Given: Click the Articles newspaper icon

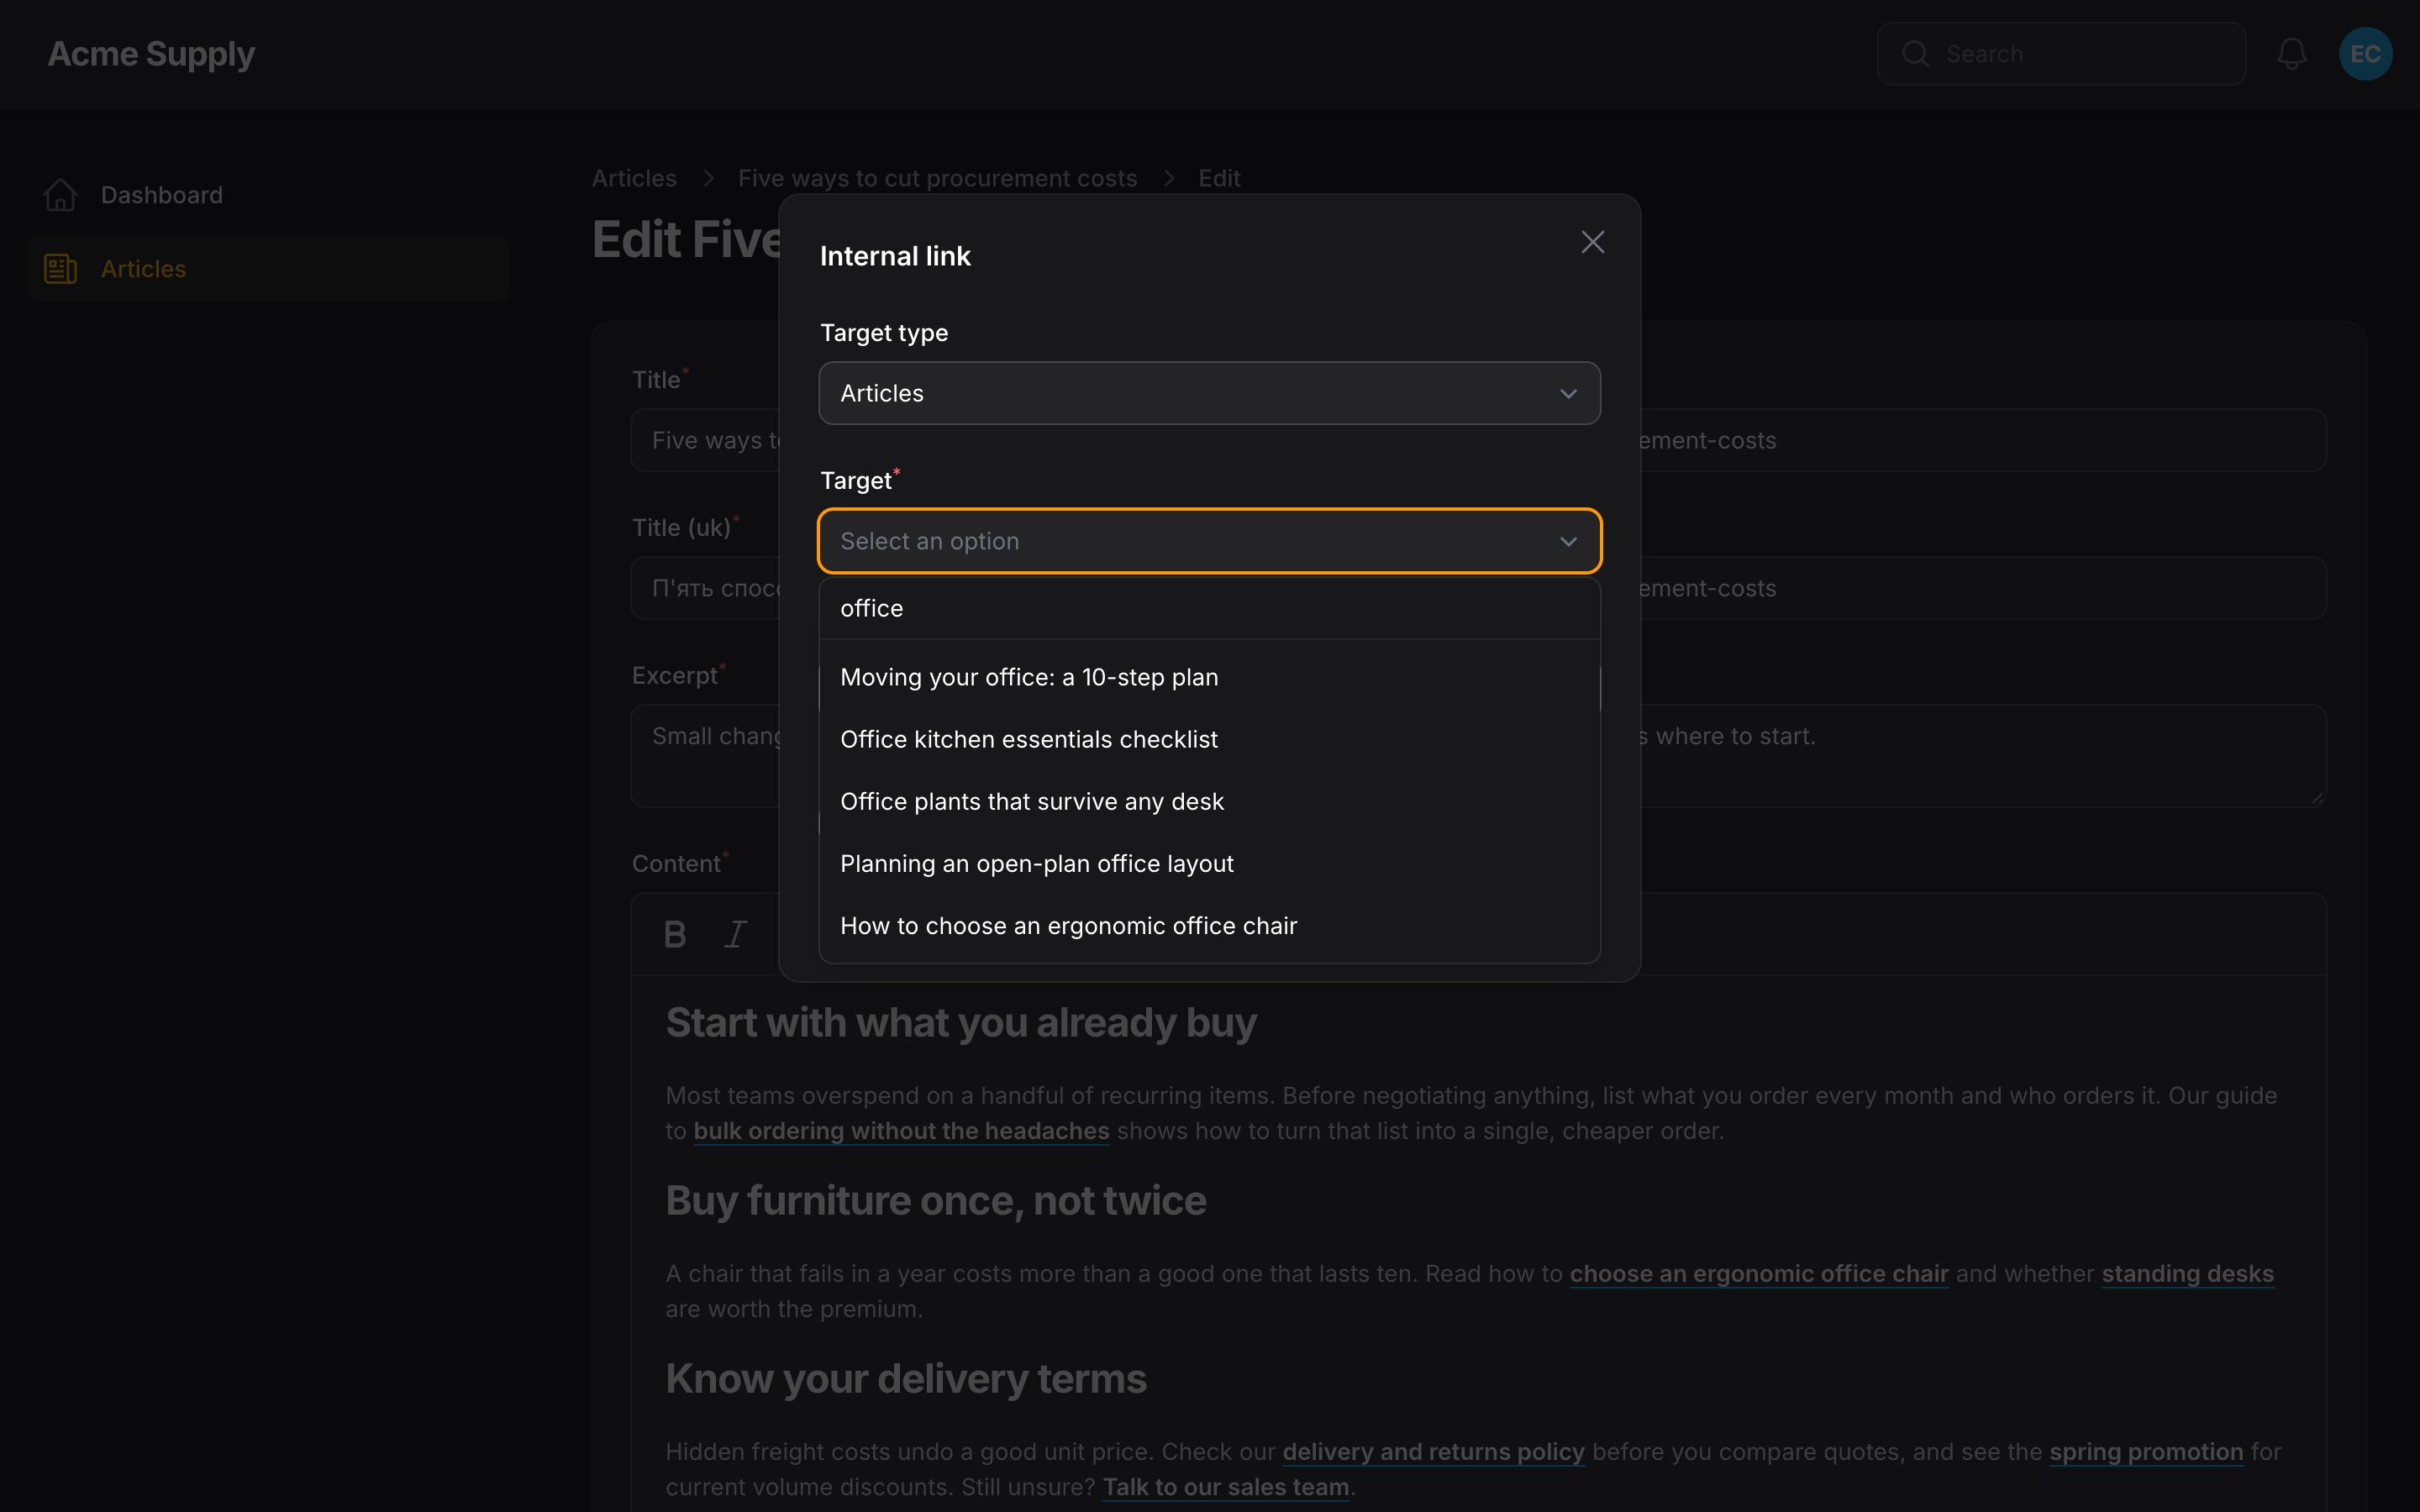Looking at the screenshot, I should tap(60, 269).
